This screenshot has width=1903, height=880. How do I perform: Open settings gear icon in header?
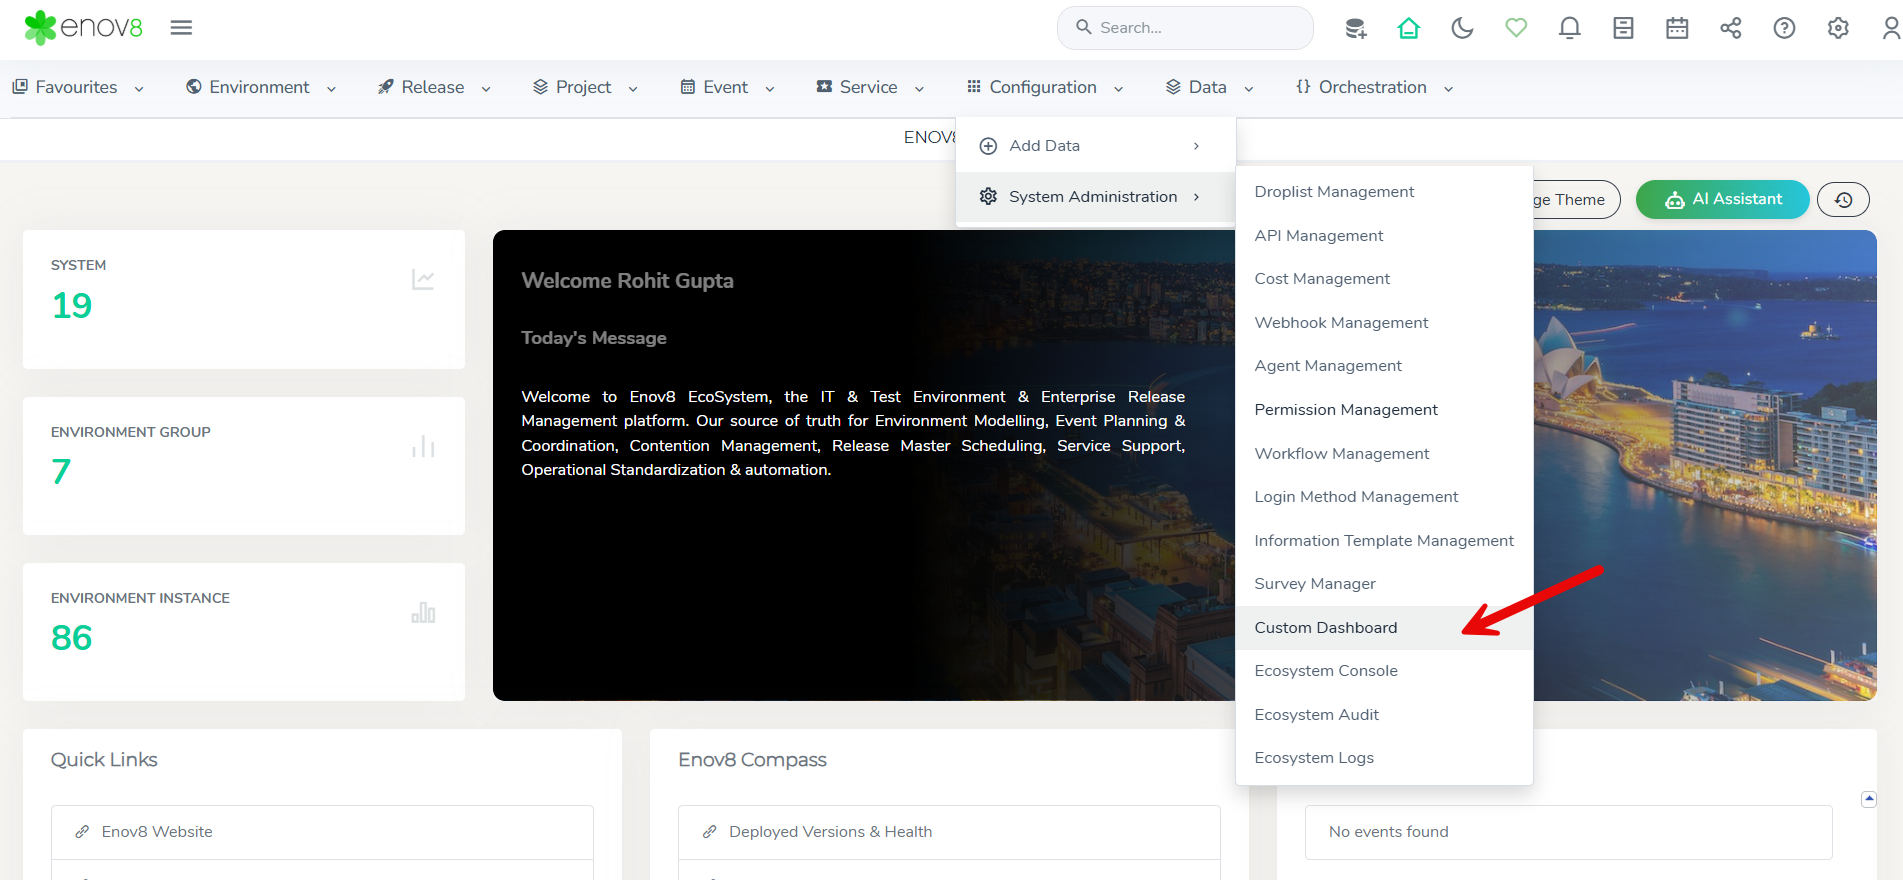[1838, 28]
